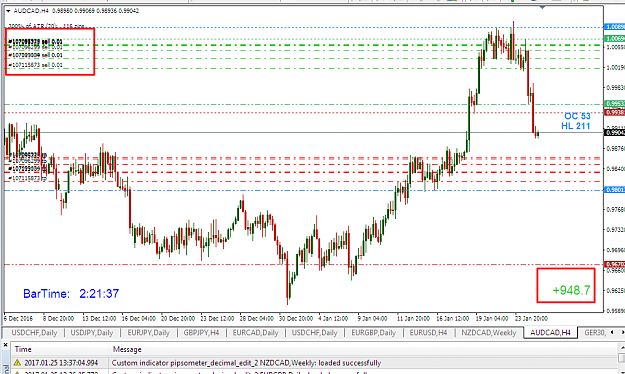Open the partly hidden GER30 chart tab
Image resolution: width=625 pixels, height=374 pixels.
[x=595, y=333]
